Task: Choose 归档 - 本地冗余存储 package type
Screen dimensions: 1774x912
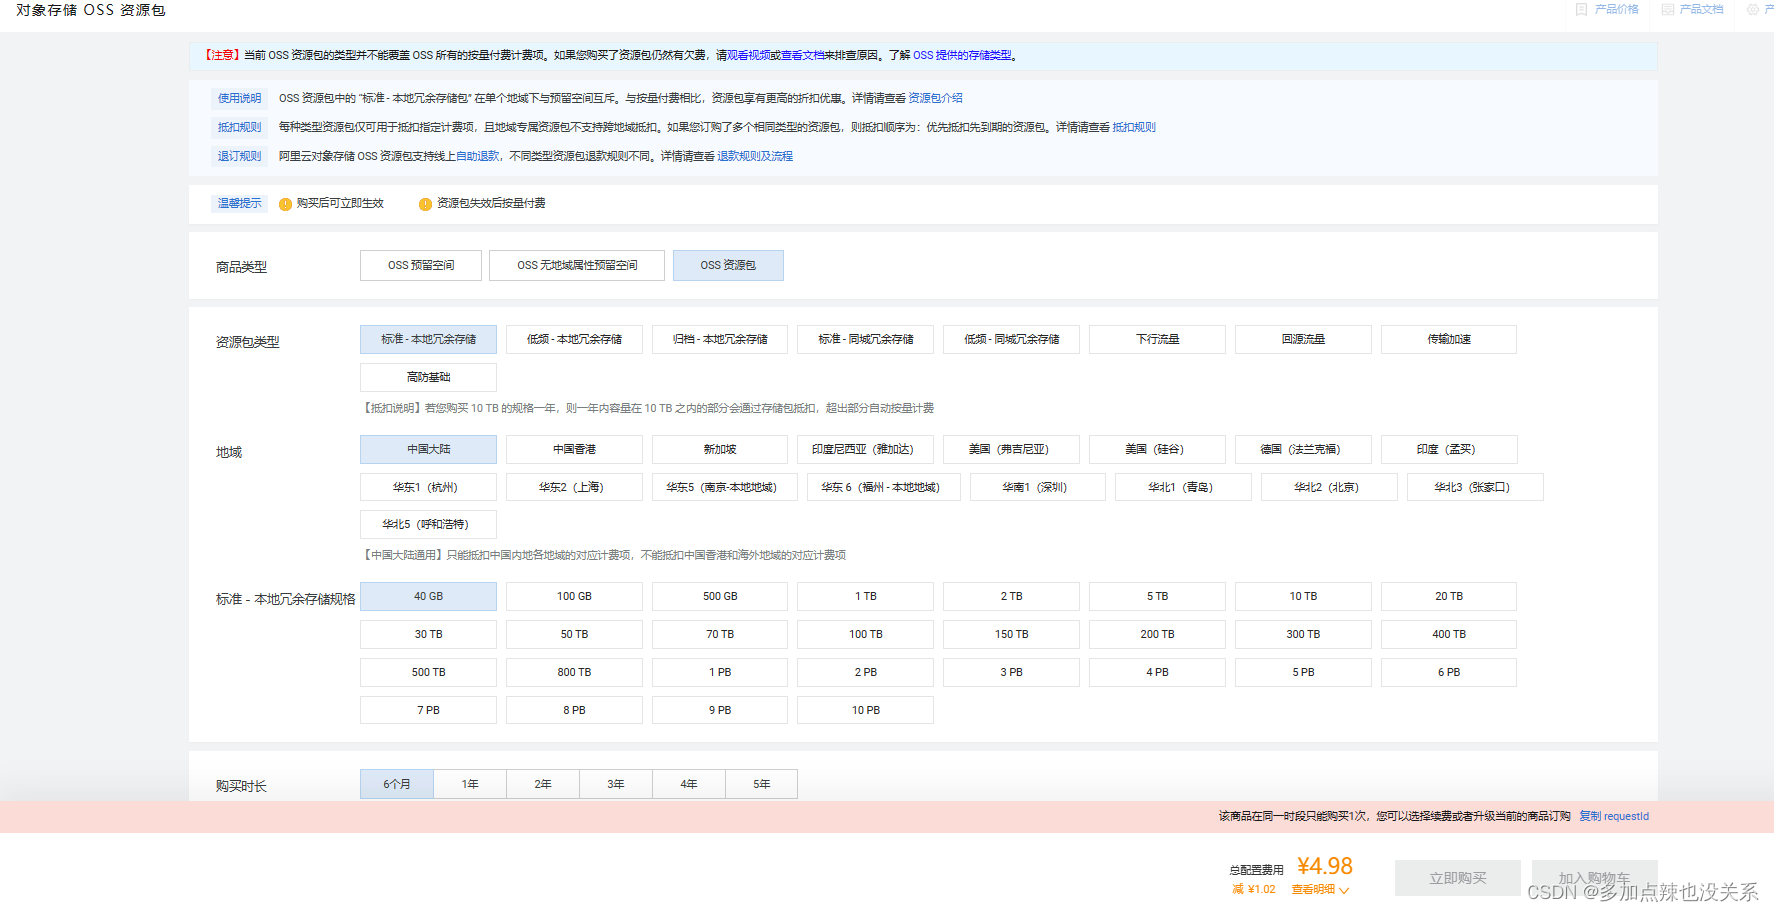Action: pos(720,339)
